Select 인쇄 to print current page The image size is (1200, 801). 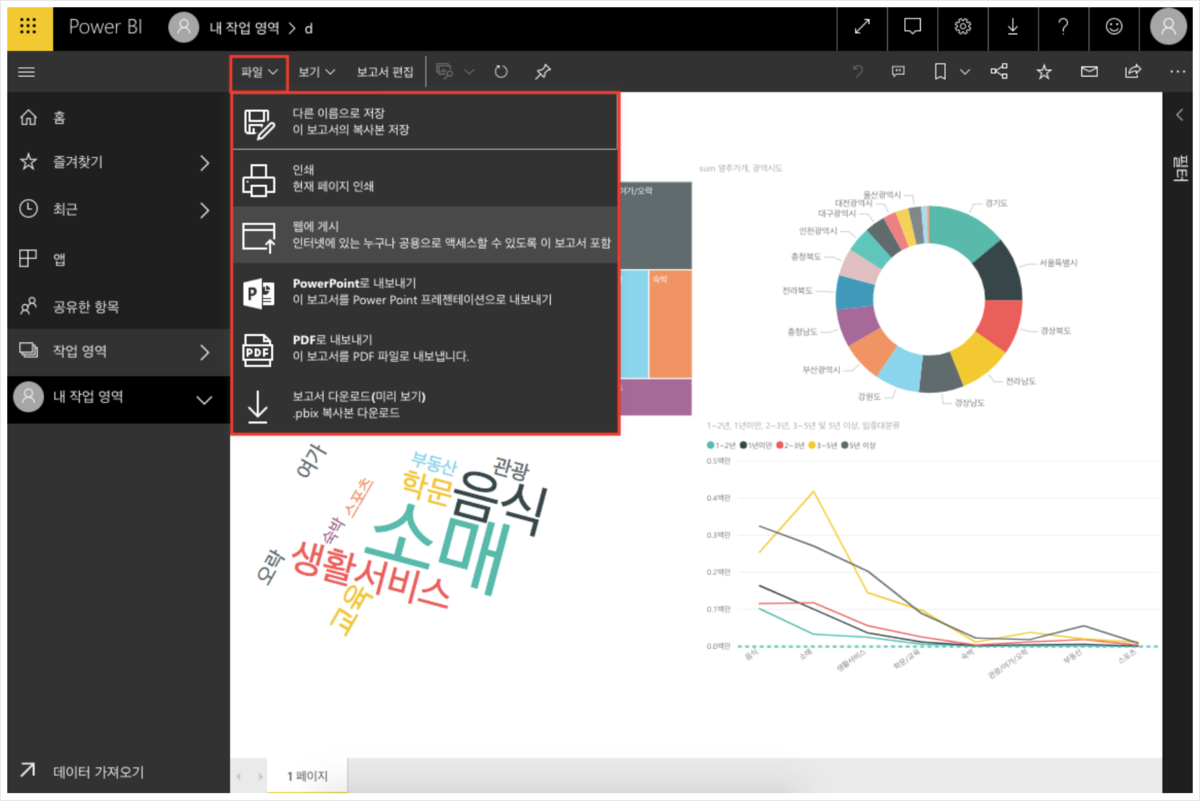click(x=425, y=179)
